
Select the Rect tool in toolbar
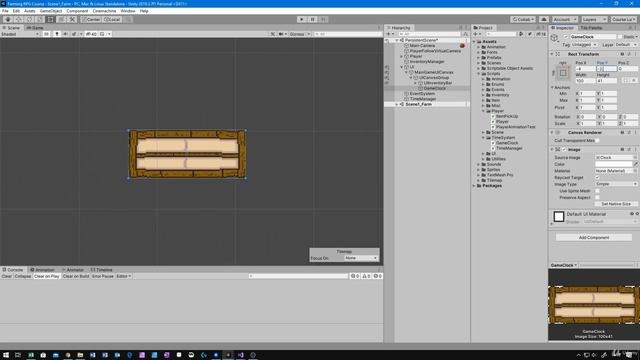(50, 19)
